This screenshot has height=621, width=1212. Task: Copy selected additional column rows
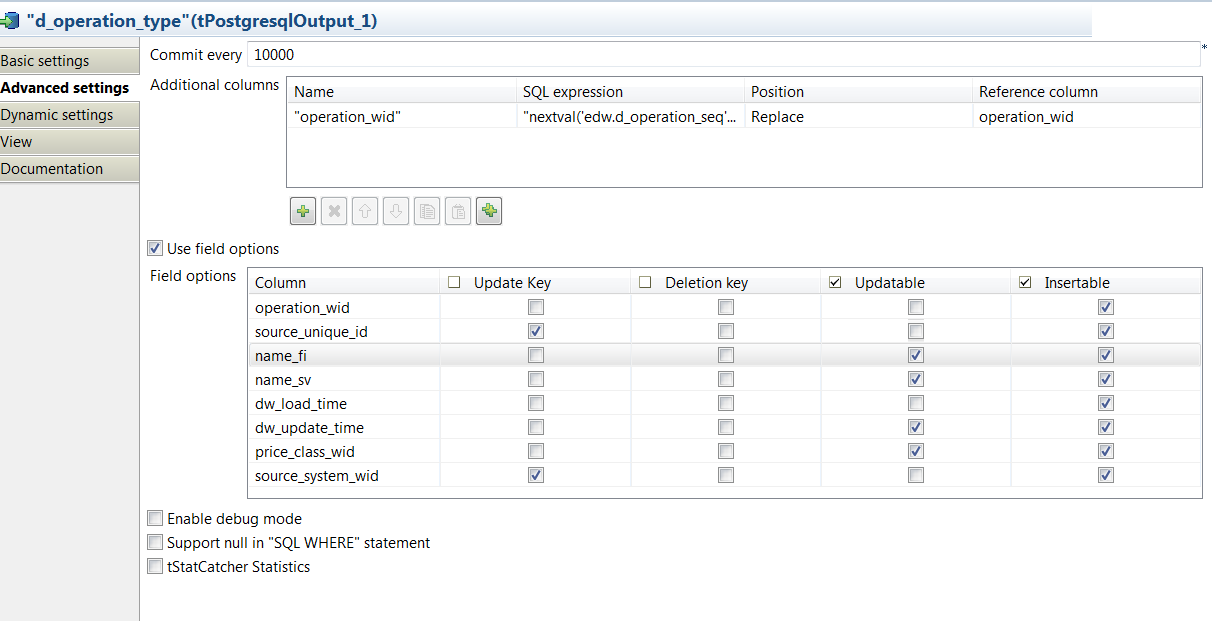point(427,211)
